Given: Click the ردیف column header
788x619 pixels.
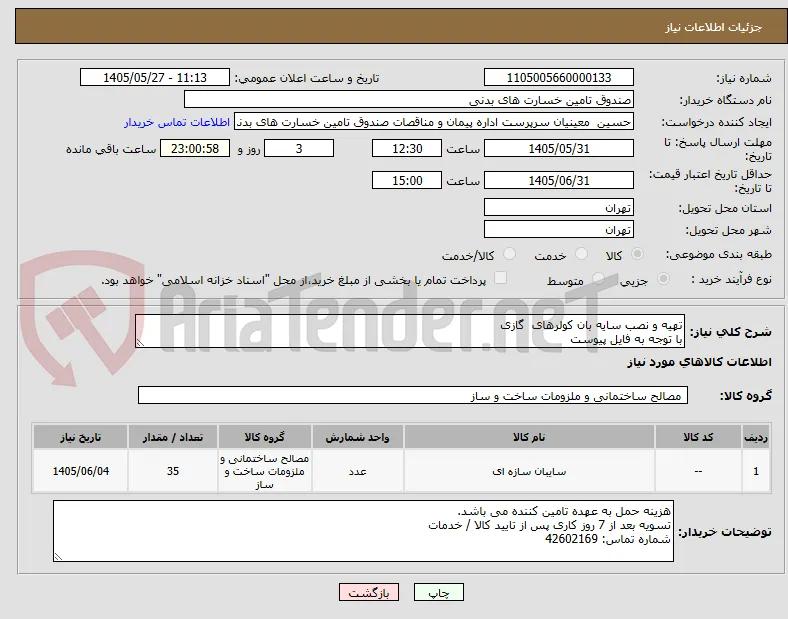Looking at the screenshot, I should (756, 437).
